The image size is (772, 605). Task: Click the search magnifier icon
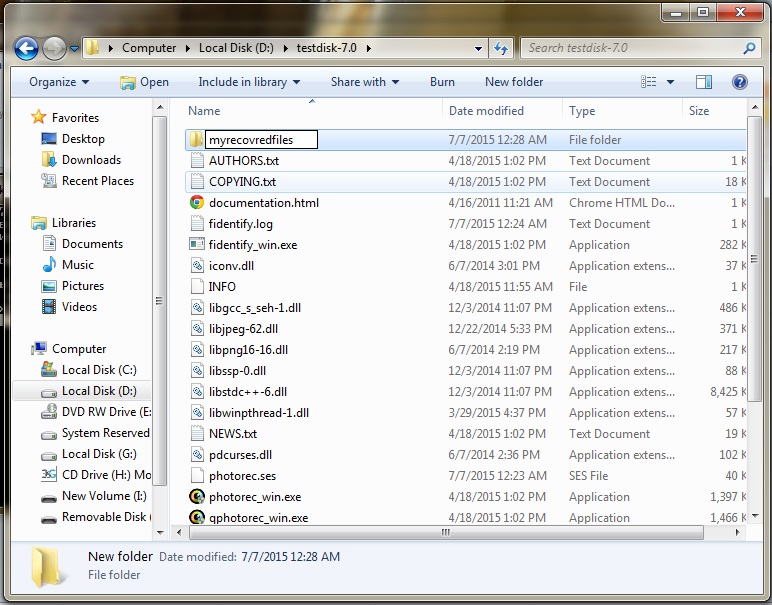[x=749, y=48]
